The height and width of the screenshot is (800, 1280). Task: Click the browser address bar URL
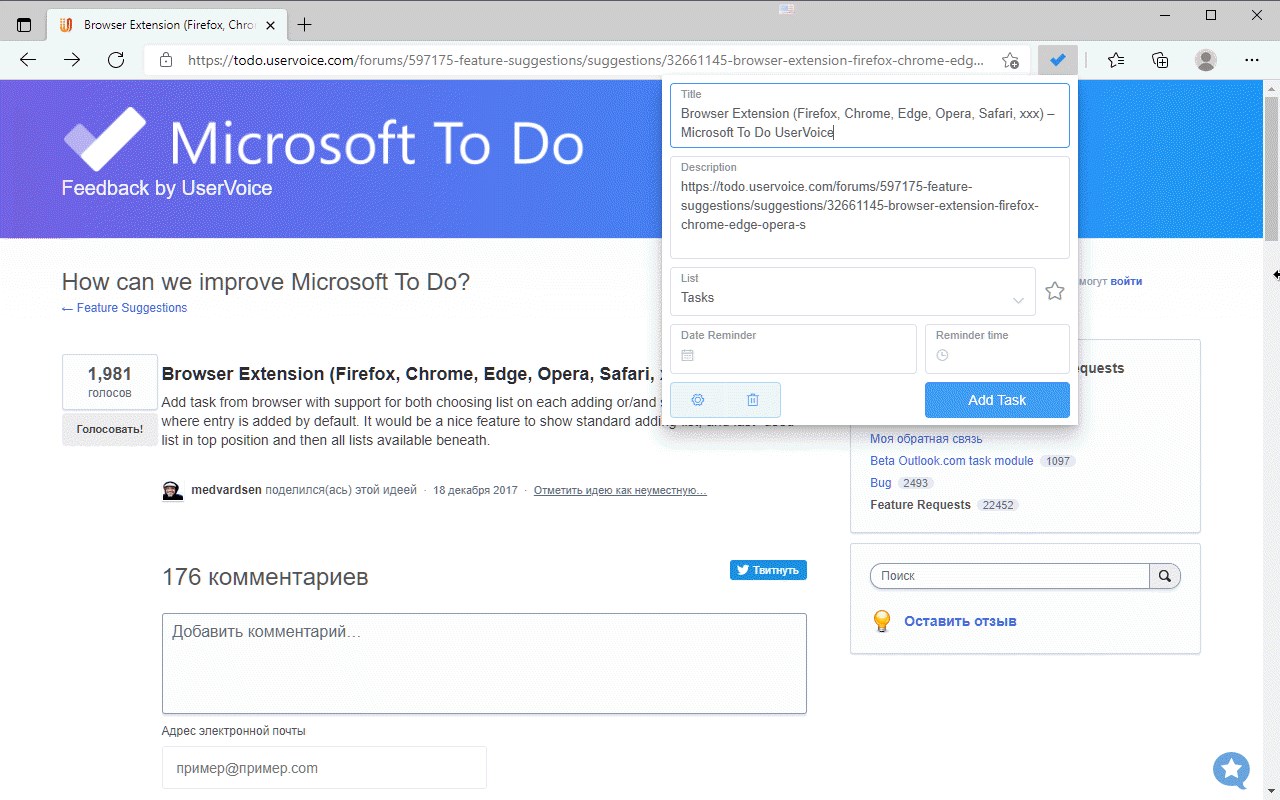coord(586,60)
